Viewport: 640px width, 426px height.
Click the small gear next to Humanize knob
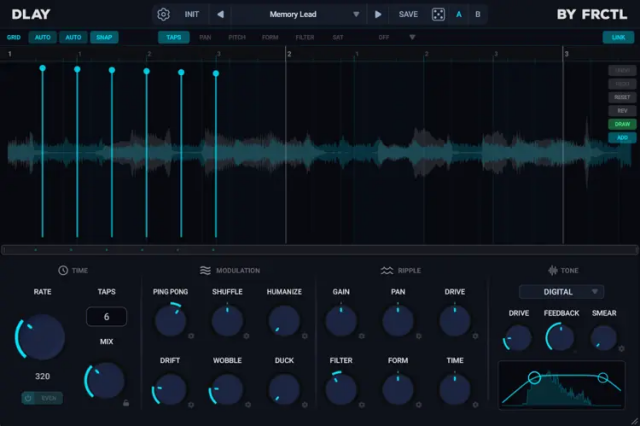(304, 336)
